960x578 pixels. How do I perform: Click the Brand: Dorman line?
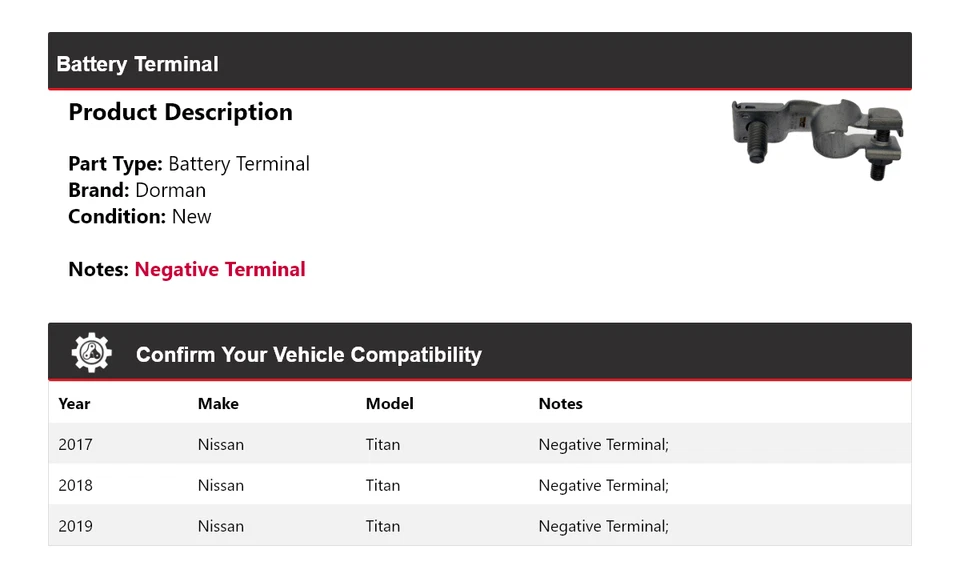[137, 190]
